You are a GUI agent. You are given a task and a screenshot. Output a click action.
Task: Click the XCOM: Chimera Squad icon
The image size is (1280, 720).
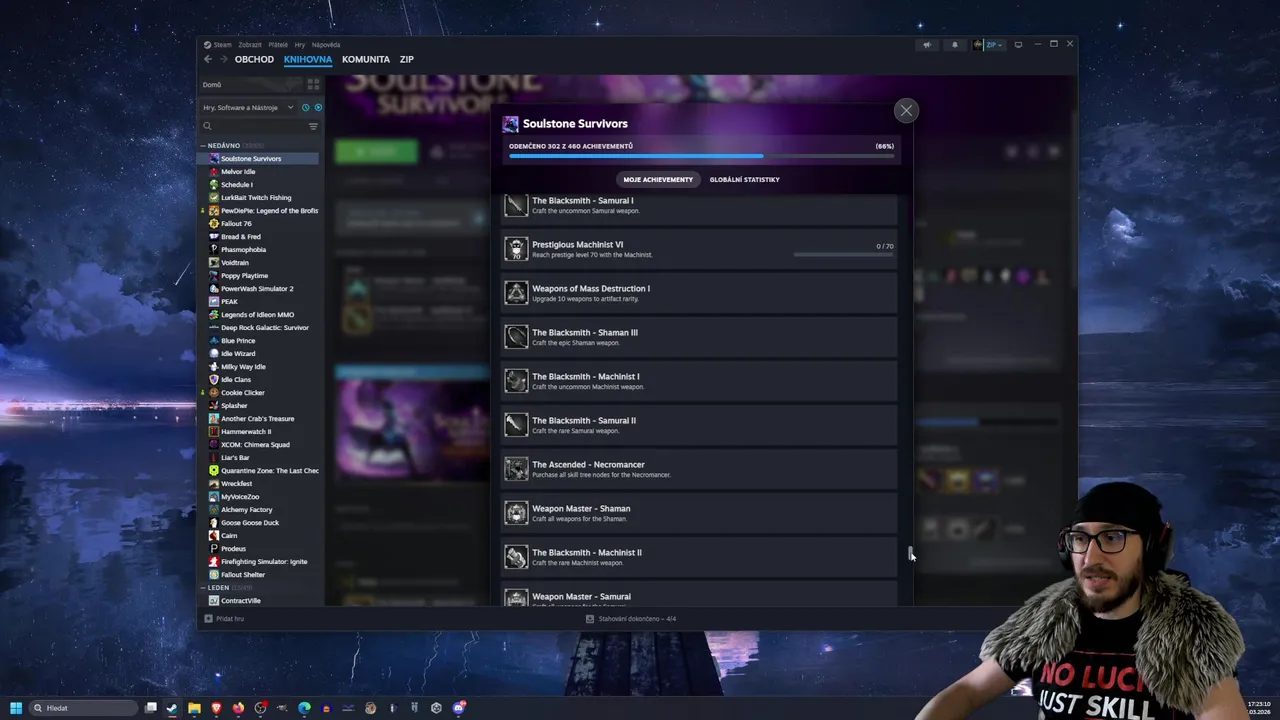213,445
